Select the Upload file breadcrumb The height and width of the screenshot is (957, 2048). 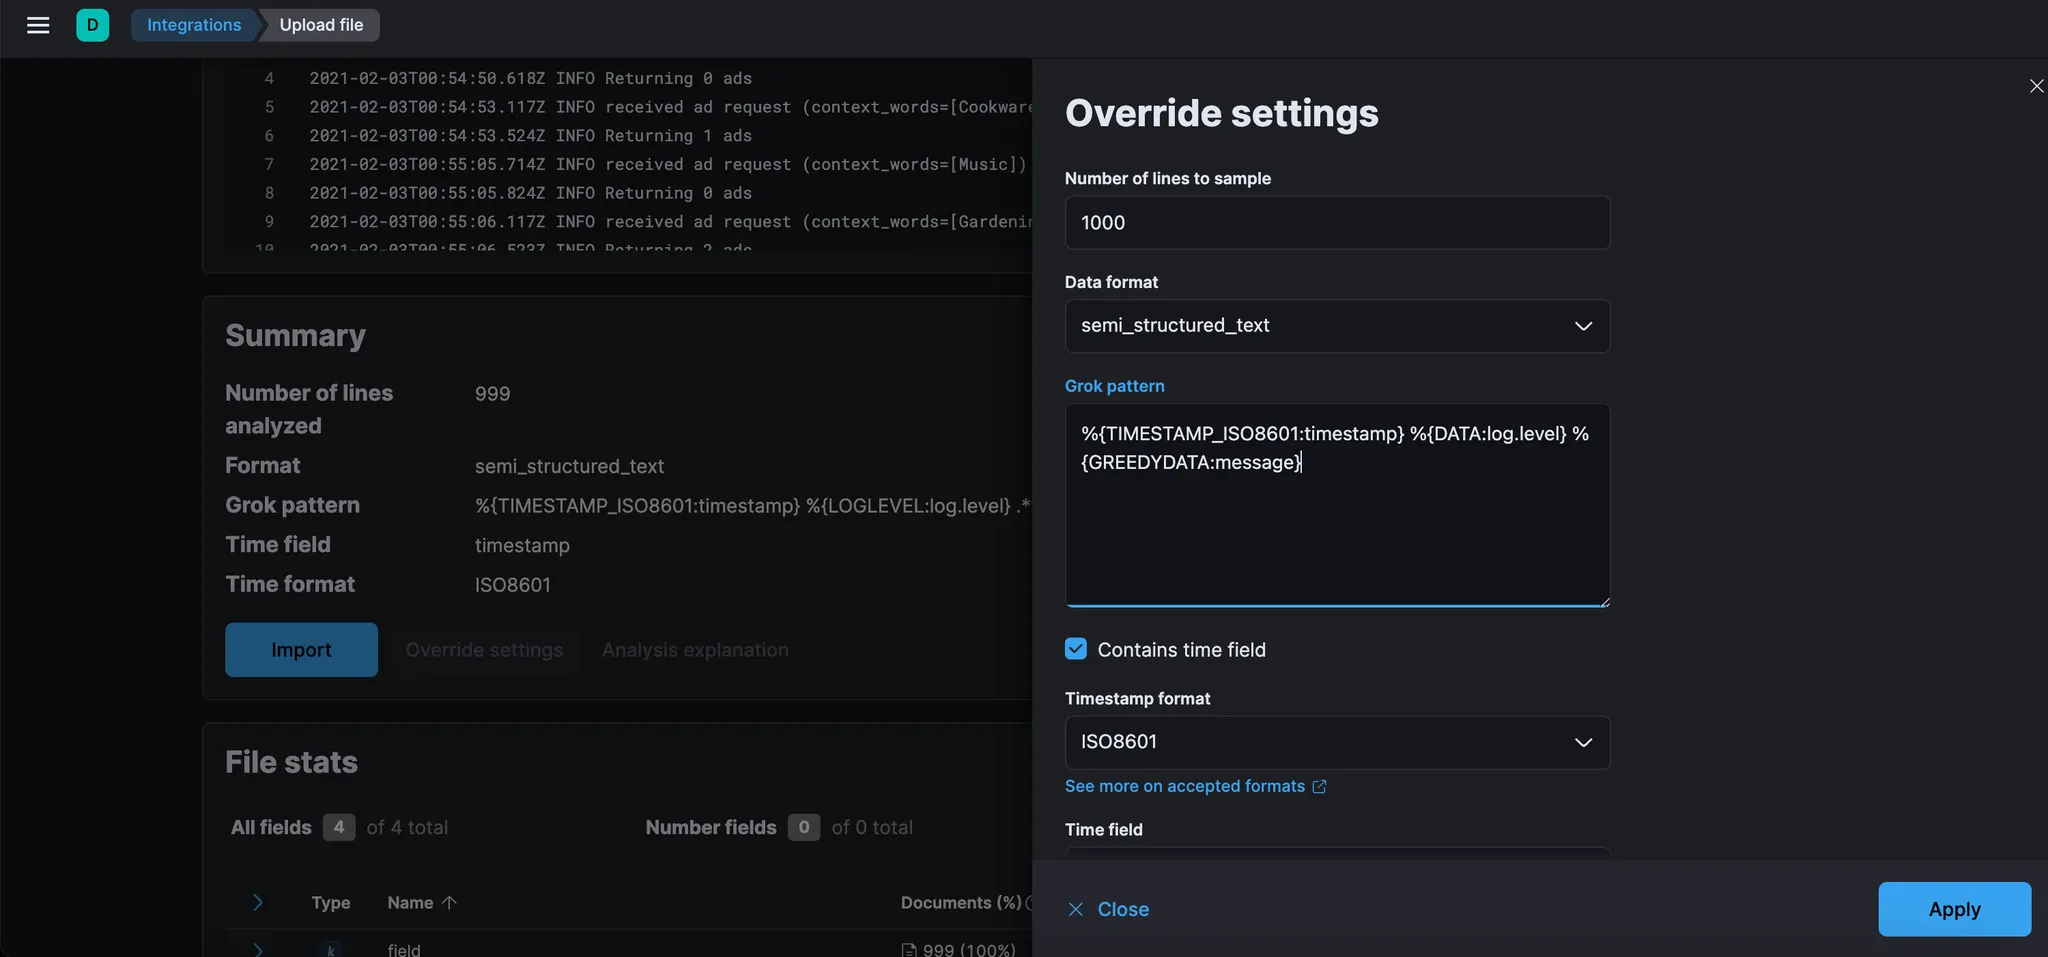click(x=321, y=25)
